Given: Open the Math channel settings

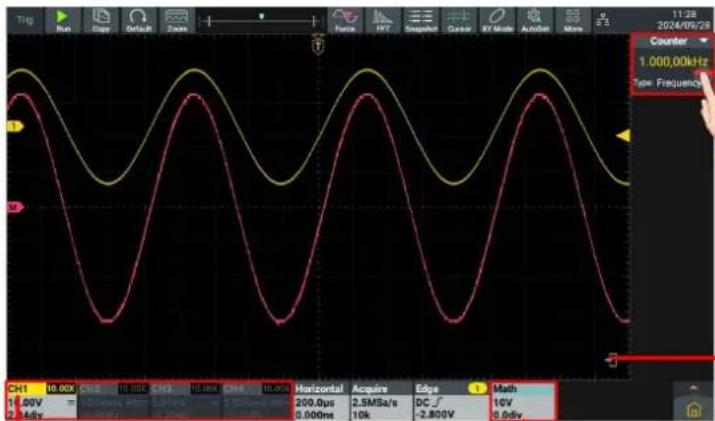Looking at the screenshot, I should (x=523, y=401).
